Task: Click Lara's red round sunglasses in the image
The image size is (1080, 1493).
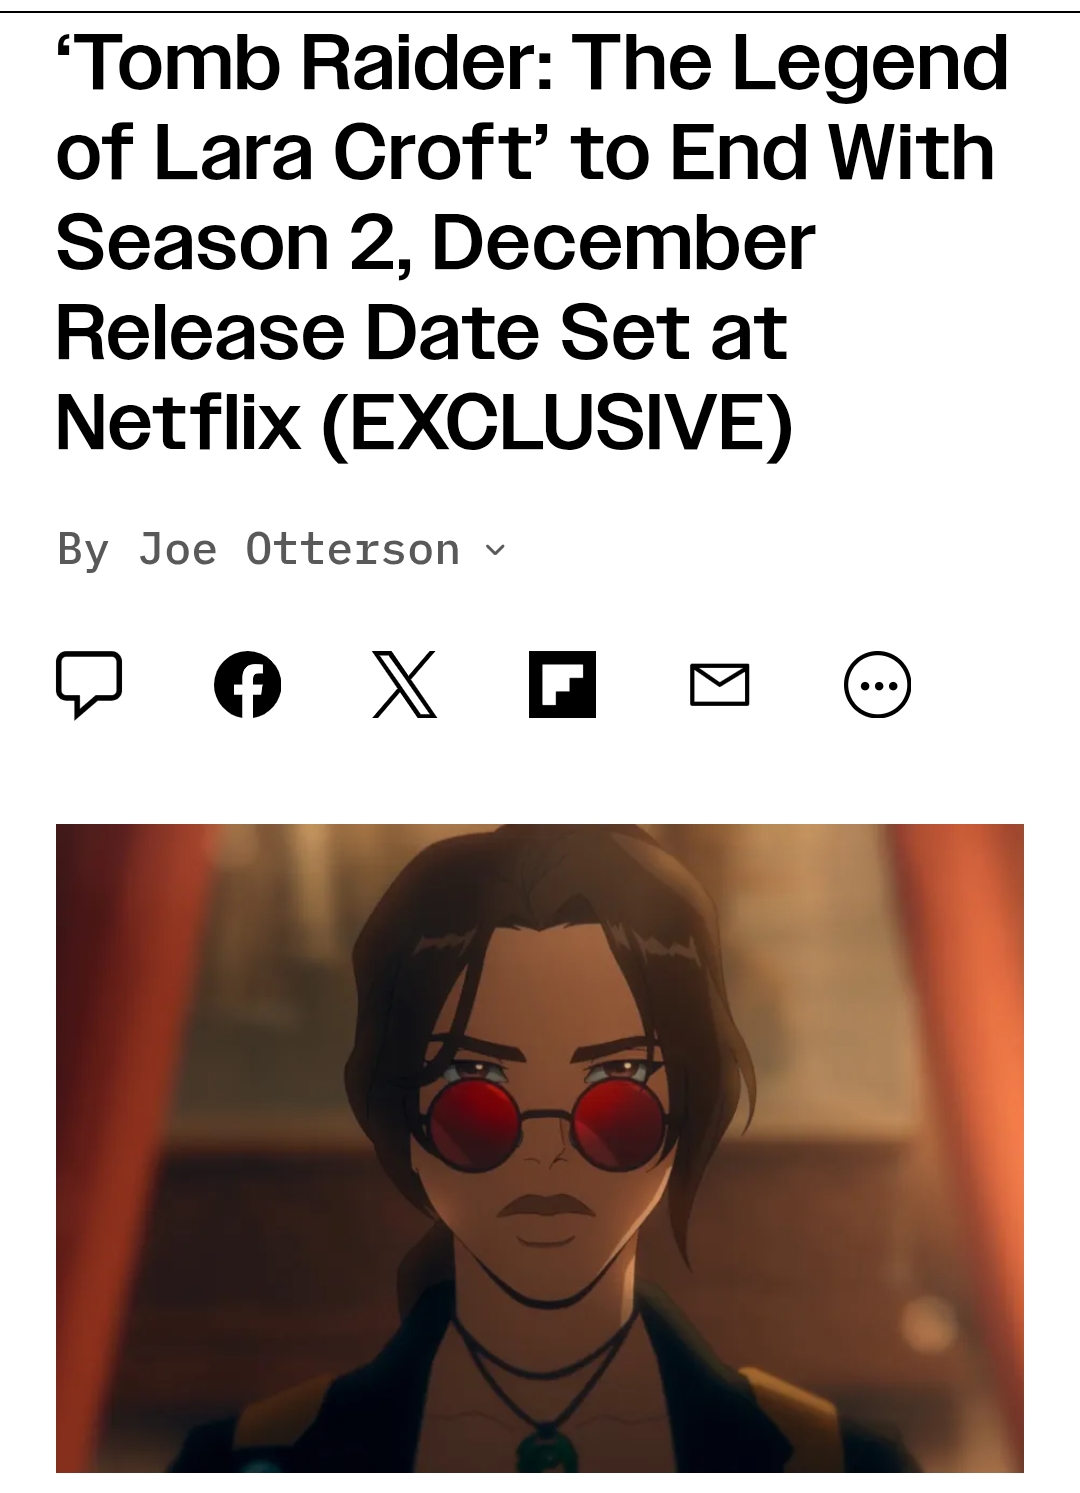Action: click(x=540, y=1121)
